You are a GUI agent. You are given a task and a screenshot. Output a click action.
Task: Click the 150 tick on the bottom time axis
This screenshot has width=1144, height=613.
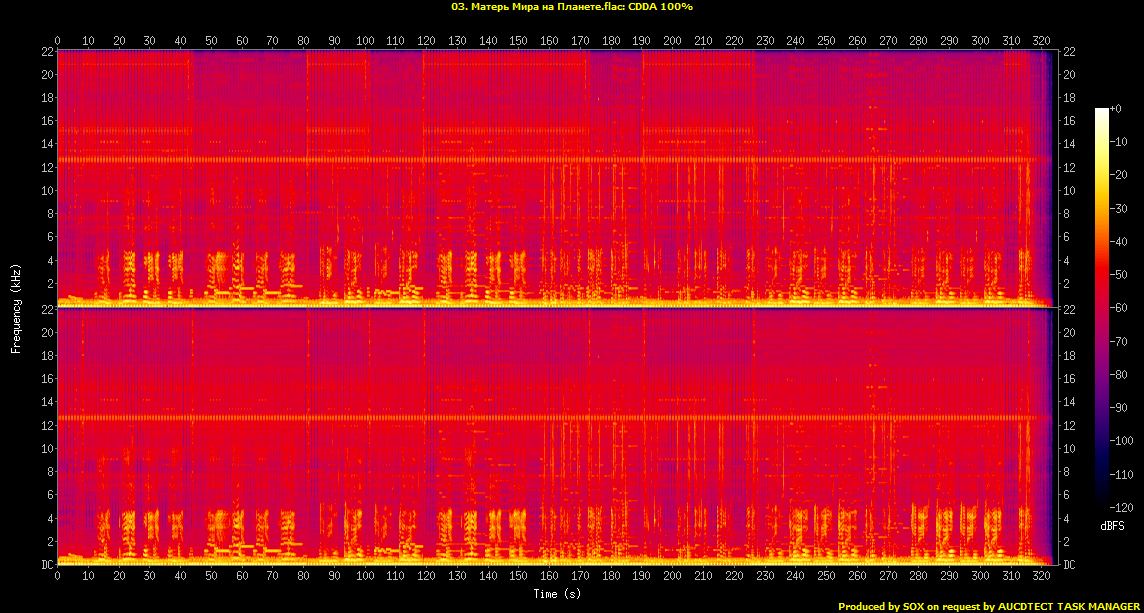518,577
